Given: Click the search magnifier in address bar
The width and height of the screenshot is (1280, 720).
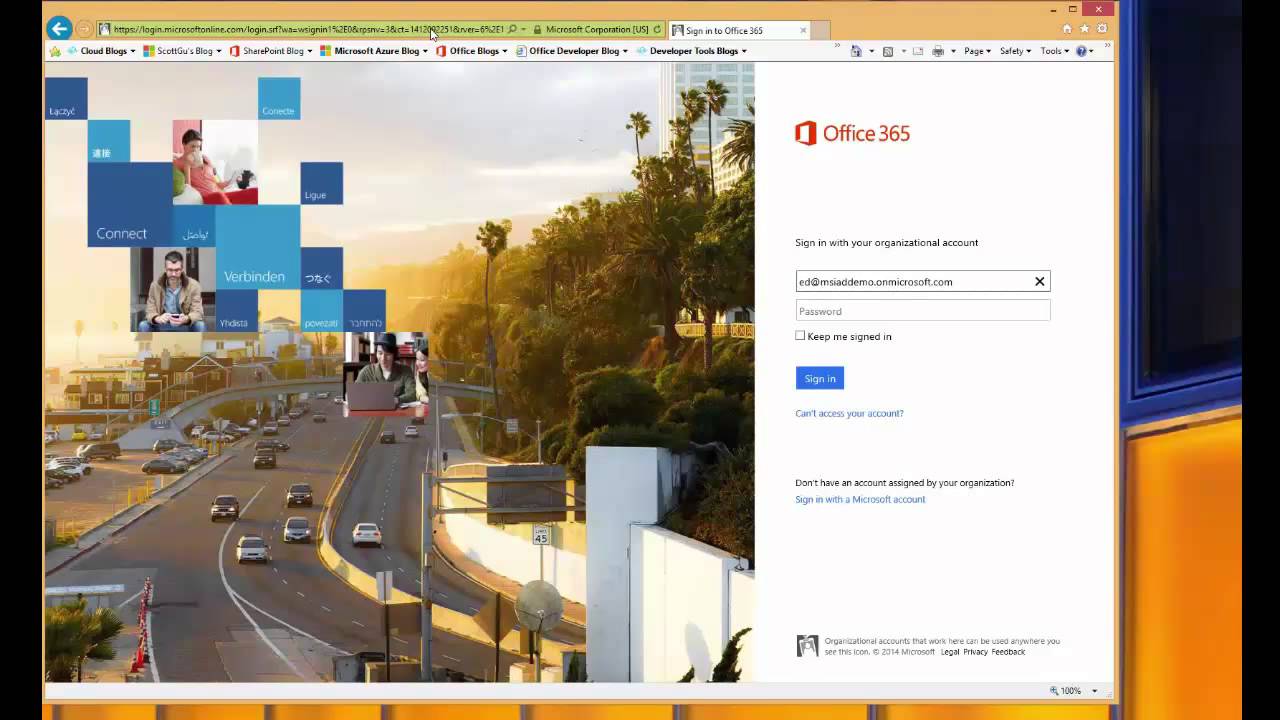Looking at the screenshot, I should 512,30.
